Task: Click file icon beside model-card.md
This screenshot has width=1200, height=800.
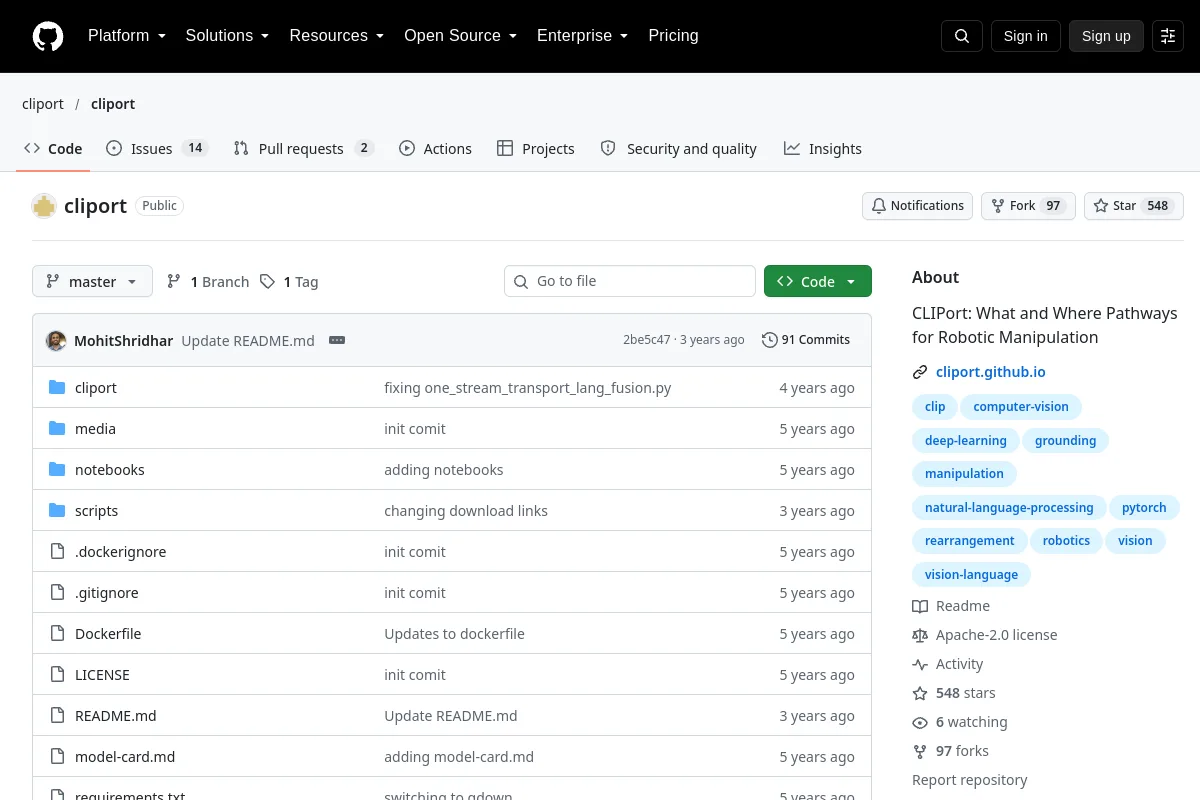Action: (x=57, y=757)
